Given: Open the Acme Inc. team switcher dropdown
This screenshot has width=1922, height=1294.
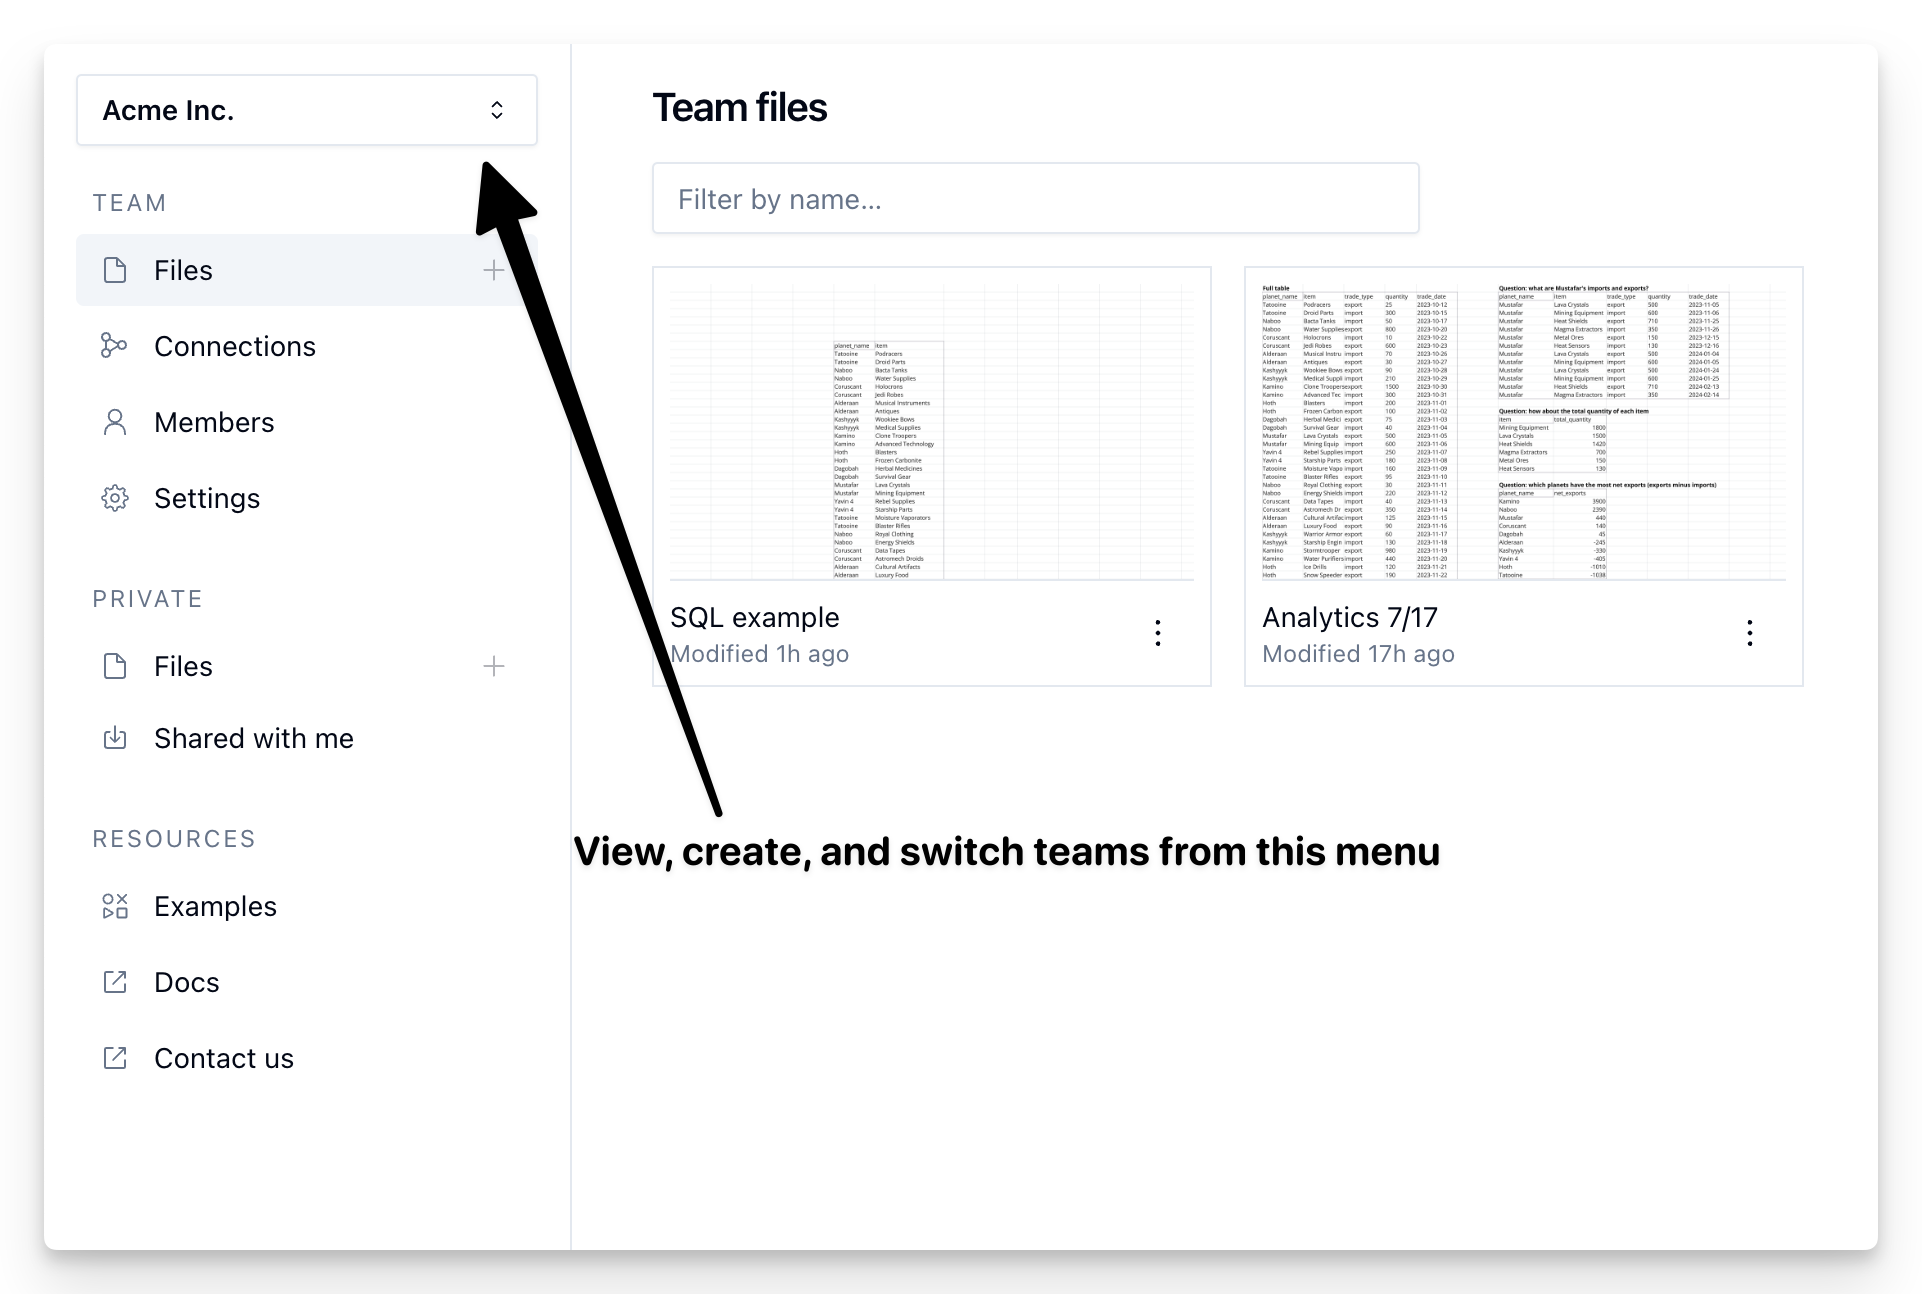Looking at the screenshot, I should coord(306,110).
